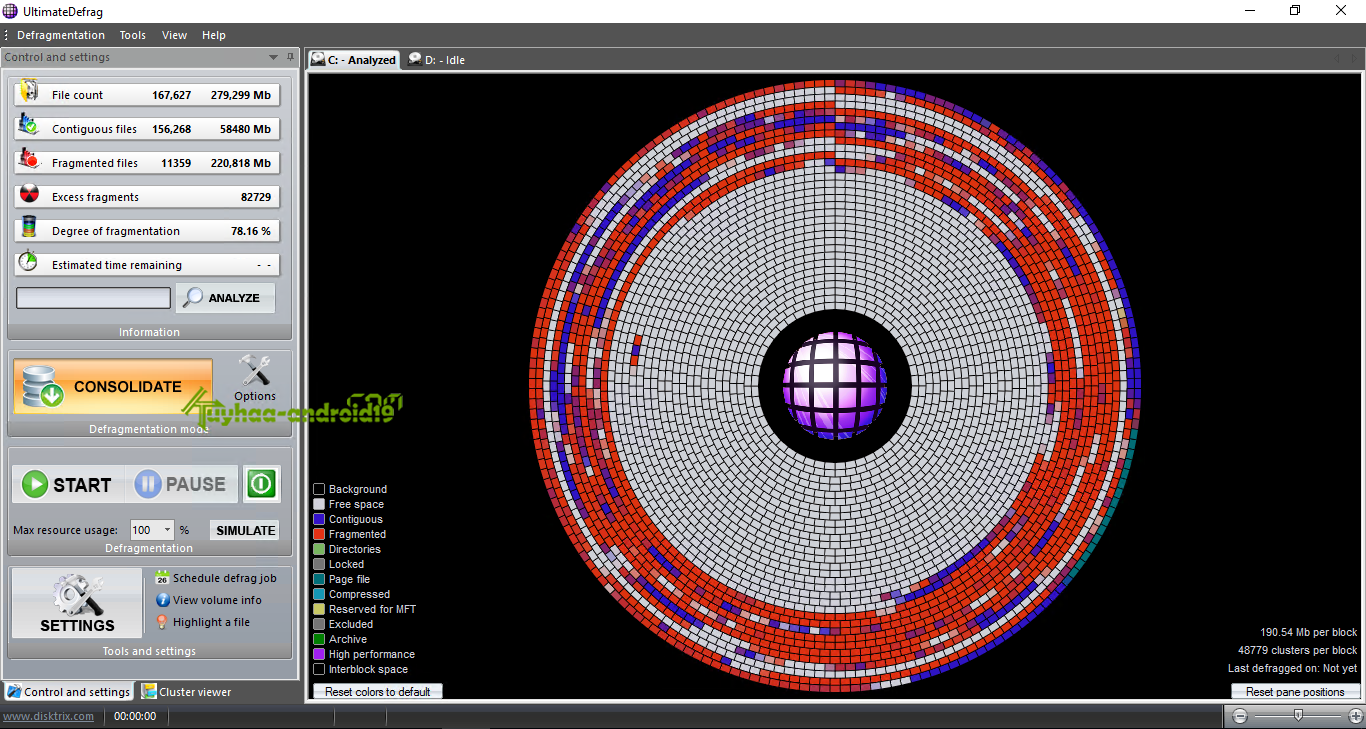The width and height of the screenshot is (1366, 729).
Task: Open Schedule defrag job
Action: (x=216, y=578)
